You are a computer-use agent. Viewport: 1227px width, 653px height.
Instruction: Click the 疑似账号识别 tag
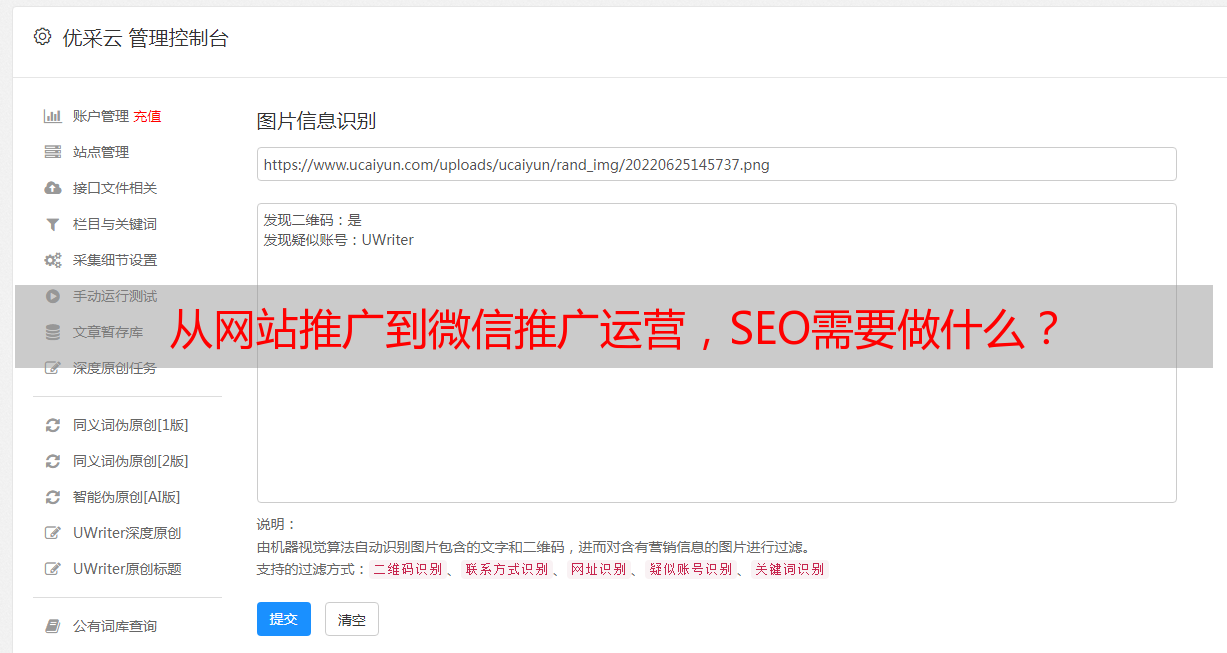pyautogui.click(x=690, y=569)
